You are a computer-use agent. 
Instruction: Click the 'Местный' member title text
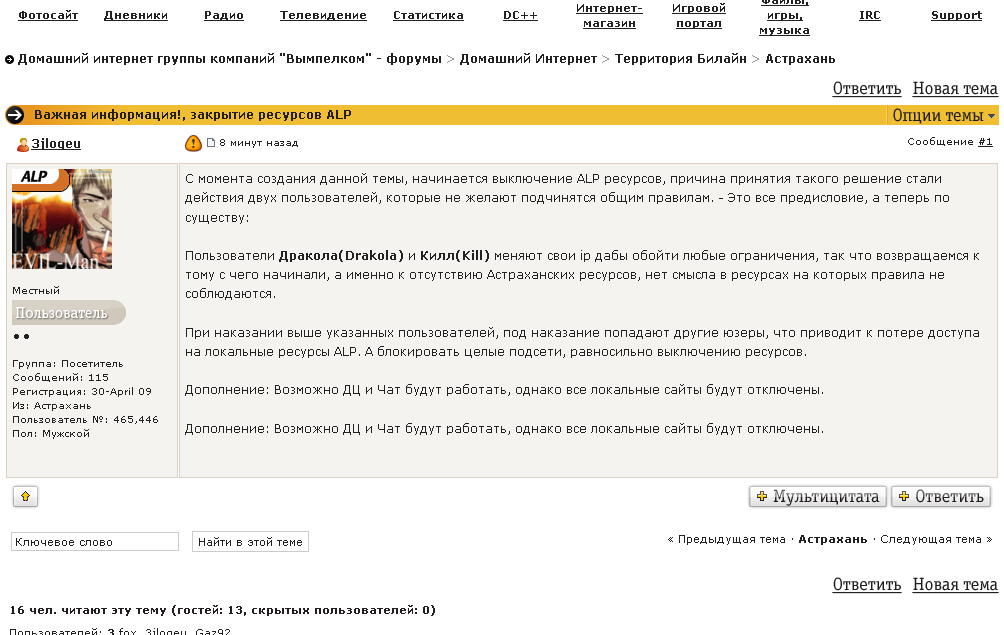[36, 291]
